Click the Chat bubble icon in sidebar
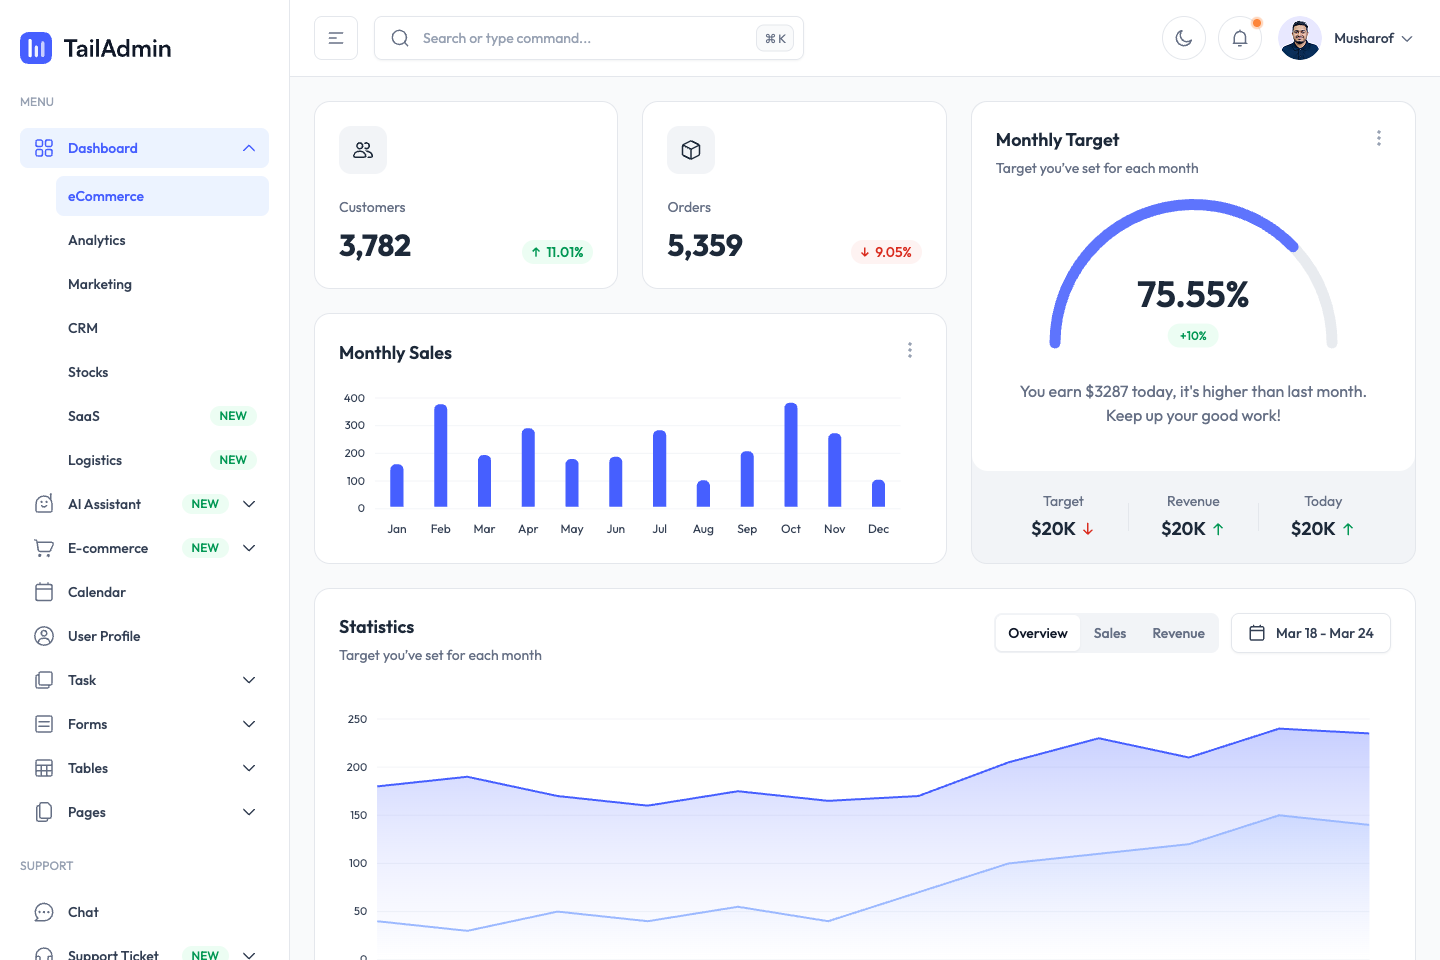 click(x=43, y=912)
